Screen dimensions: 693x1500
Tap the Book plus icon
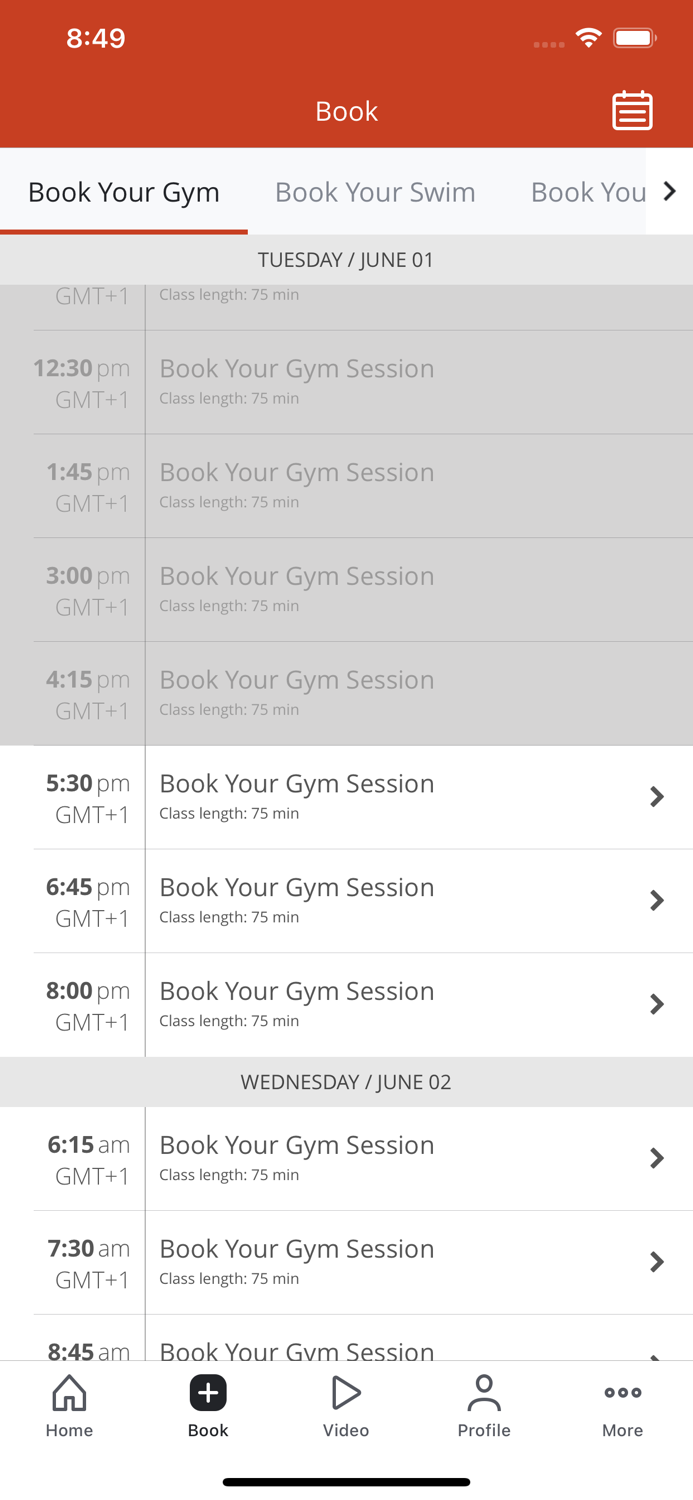click(207, 1391)
